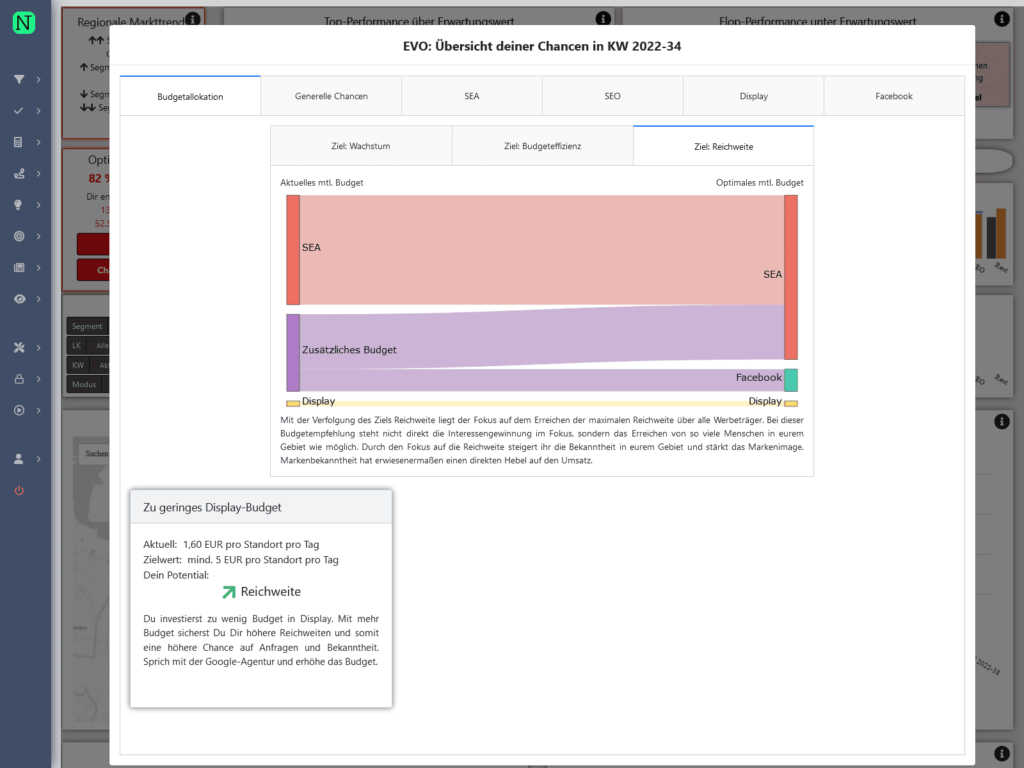Screen dimensions: 1024x768
Task: Click the red power logout icon
Action: tap(18, 490)
